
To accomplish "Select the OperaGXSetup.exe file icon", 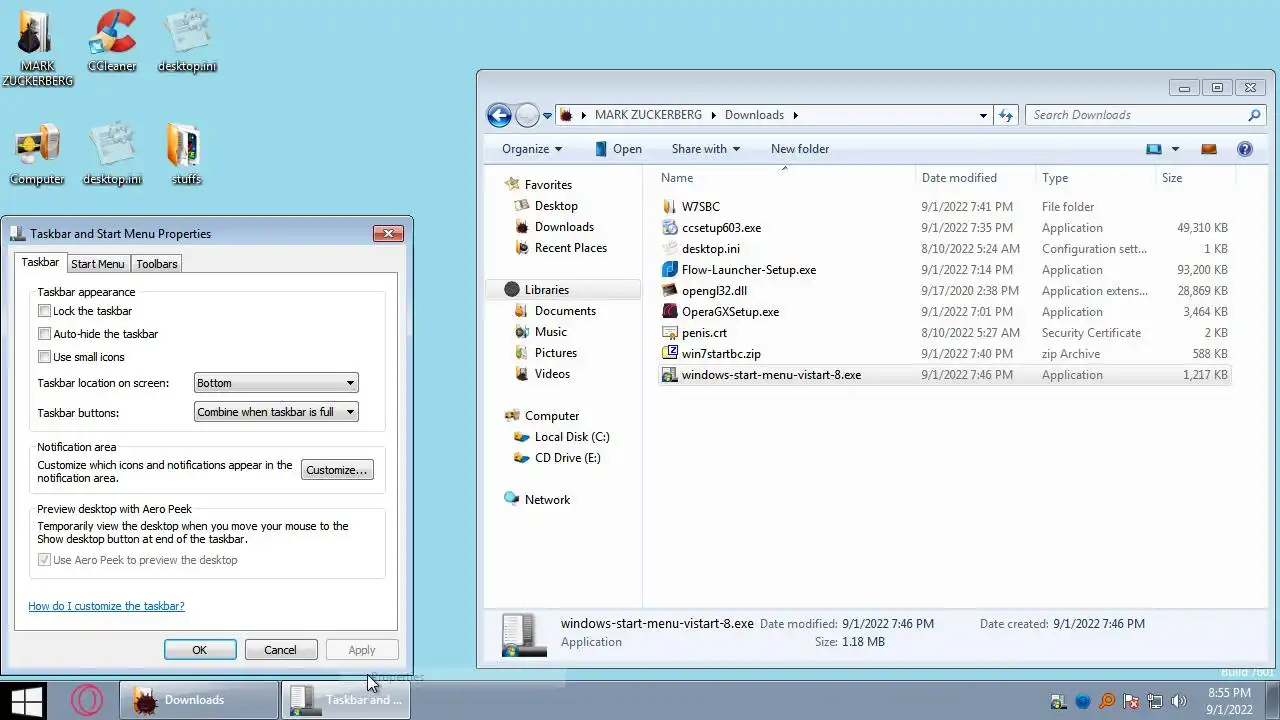I will coord(670,312).
